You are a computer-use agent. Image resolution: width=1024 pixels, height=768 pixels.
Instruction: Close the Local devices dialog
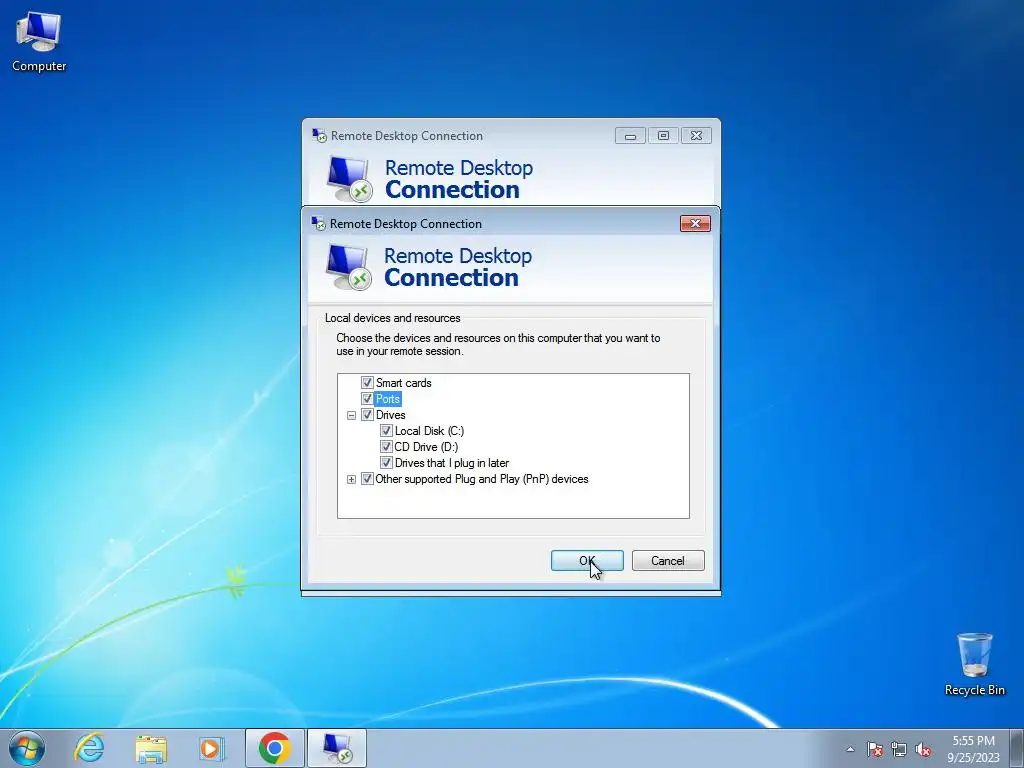[x=695, y=223]
